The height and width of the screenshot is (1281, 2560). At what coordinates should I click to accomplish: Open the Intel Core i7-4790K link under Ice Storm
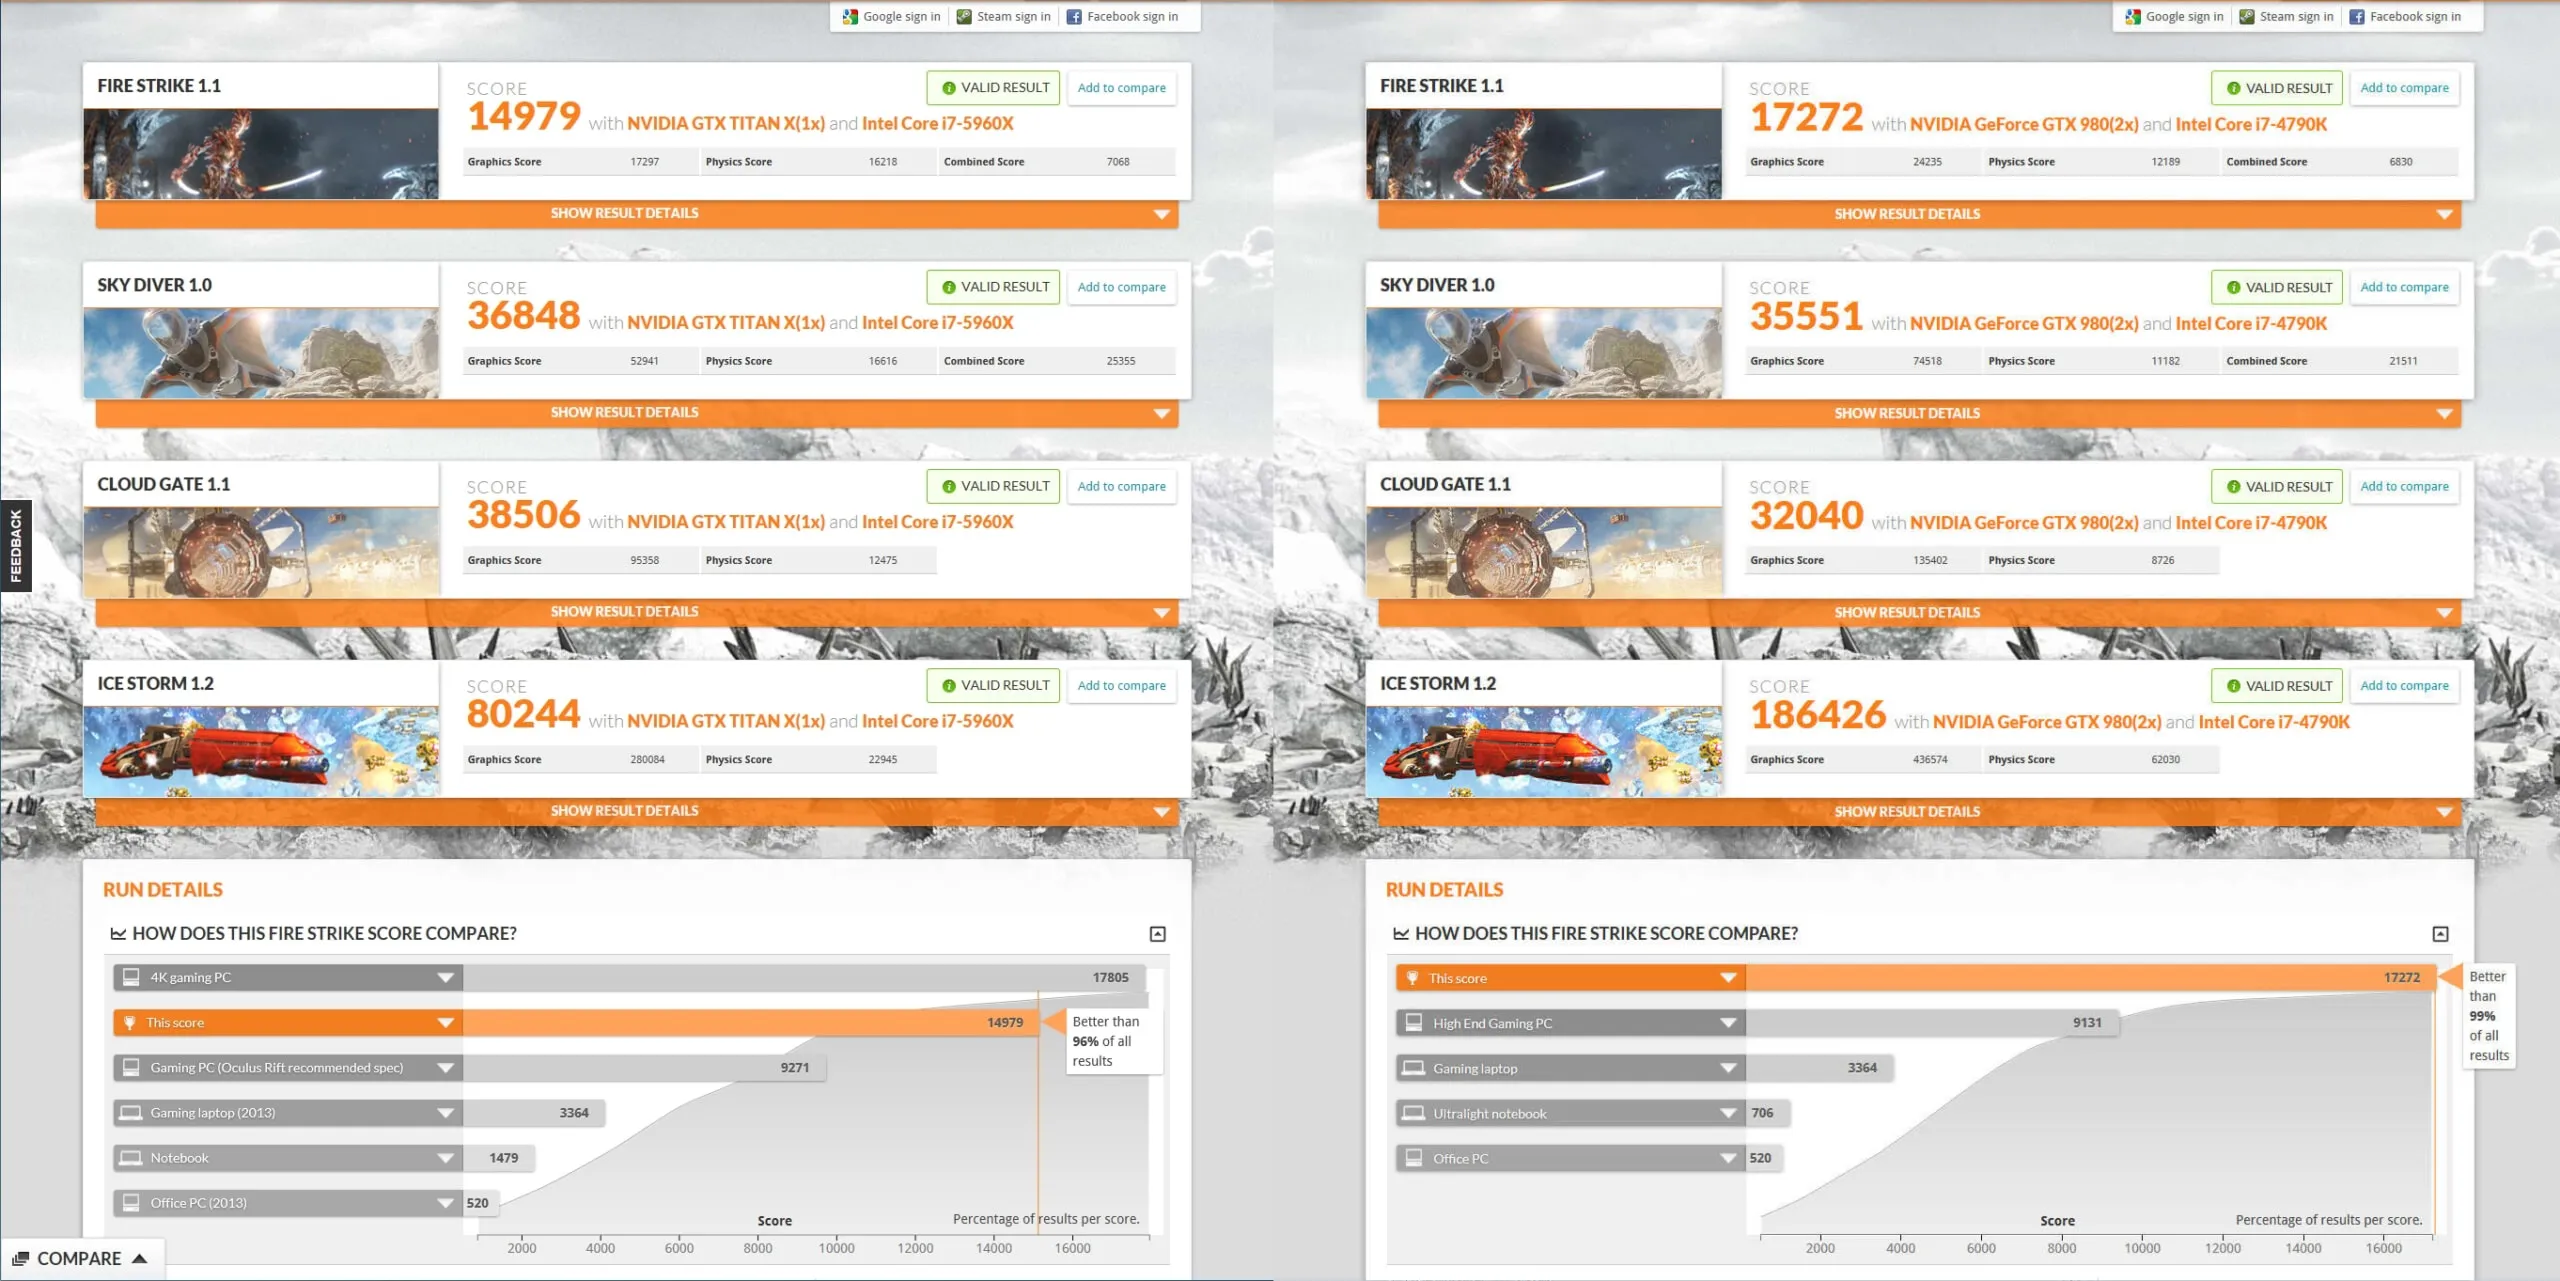[2274, 722]
